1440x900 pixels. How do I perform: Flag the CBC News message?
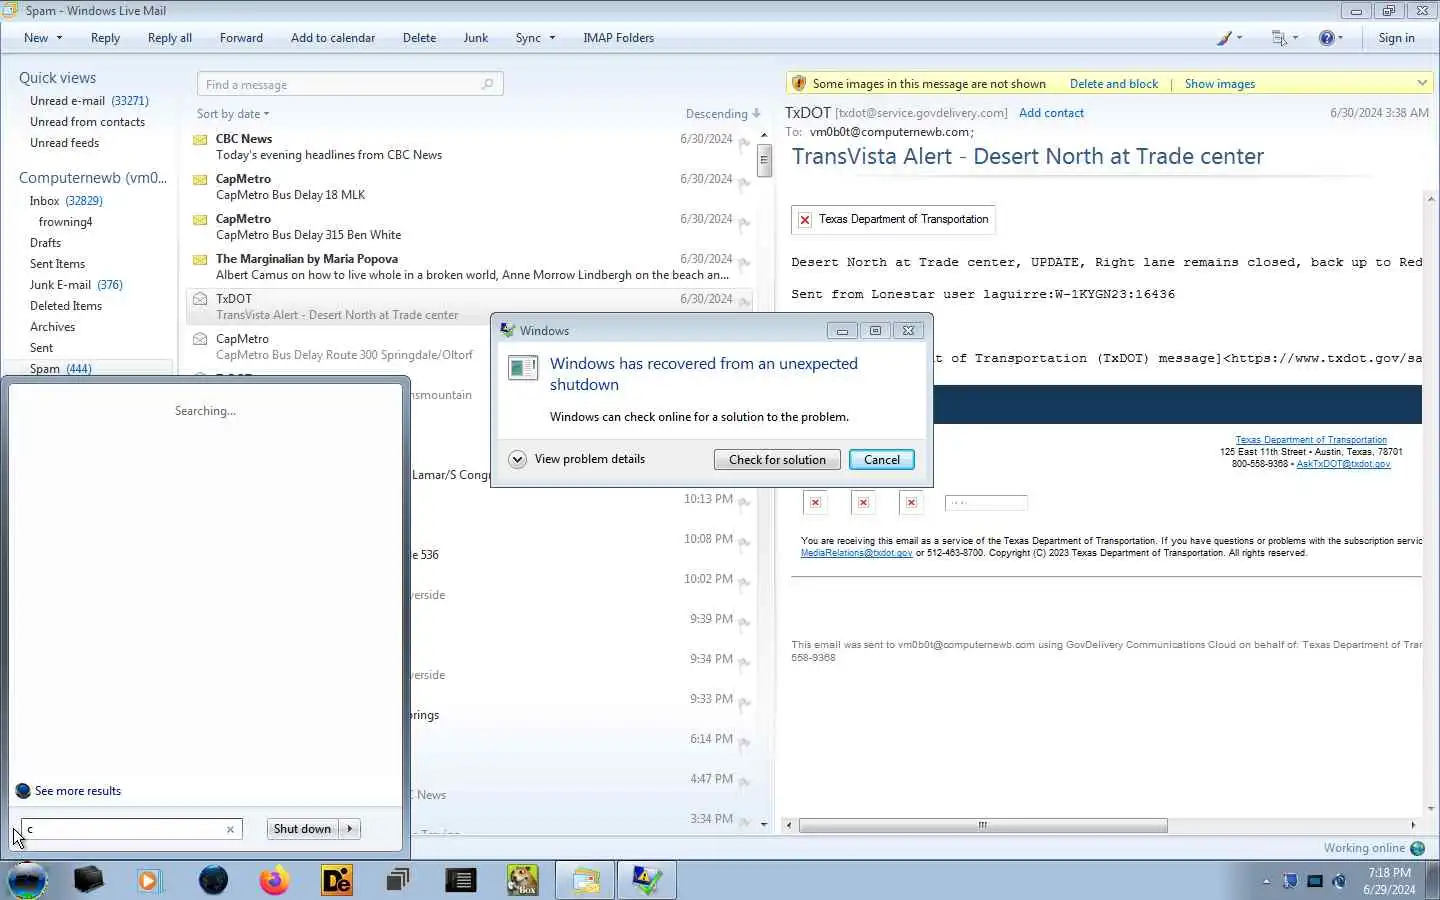744,143
